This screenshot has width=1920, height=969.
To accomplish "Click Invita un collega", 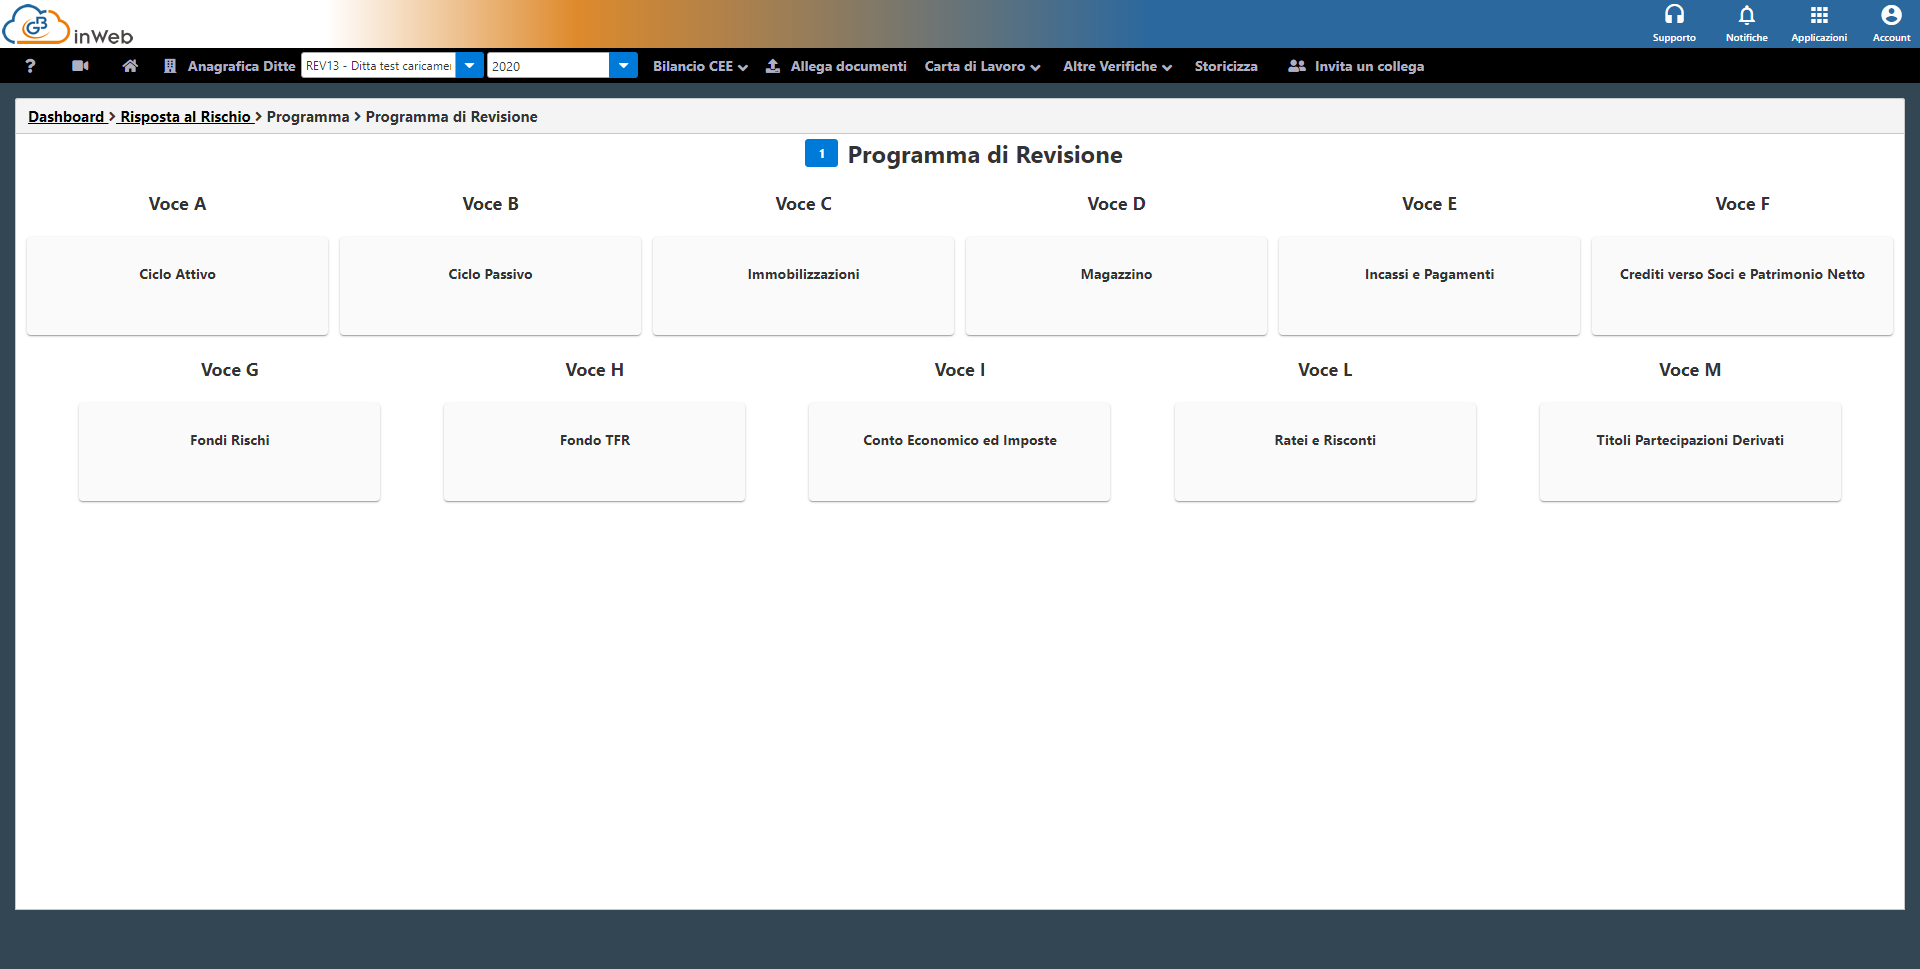I will click(1369, 66).
